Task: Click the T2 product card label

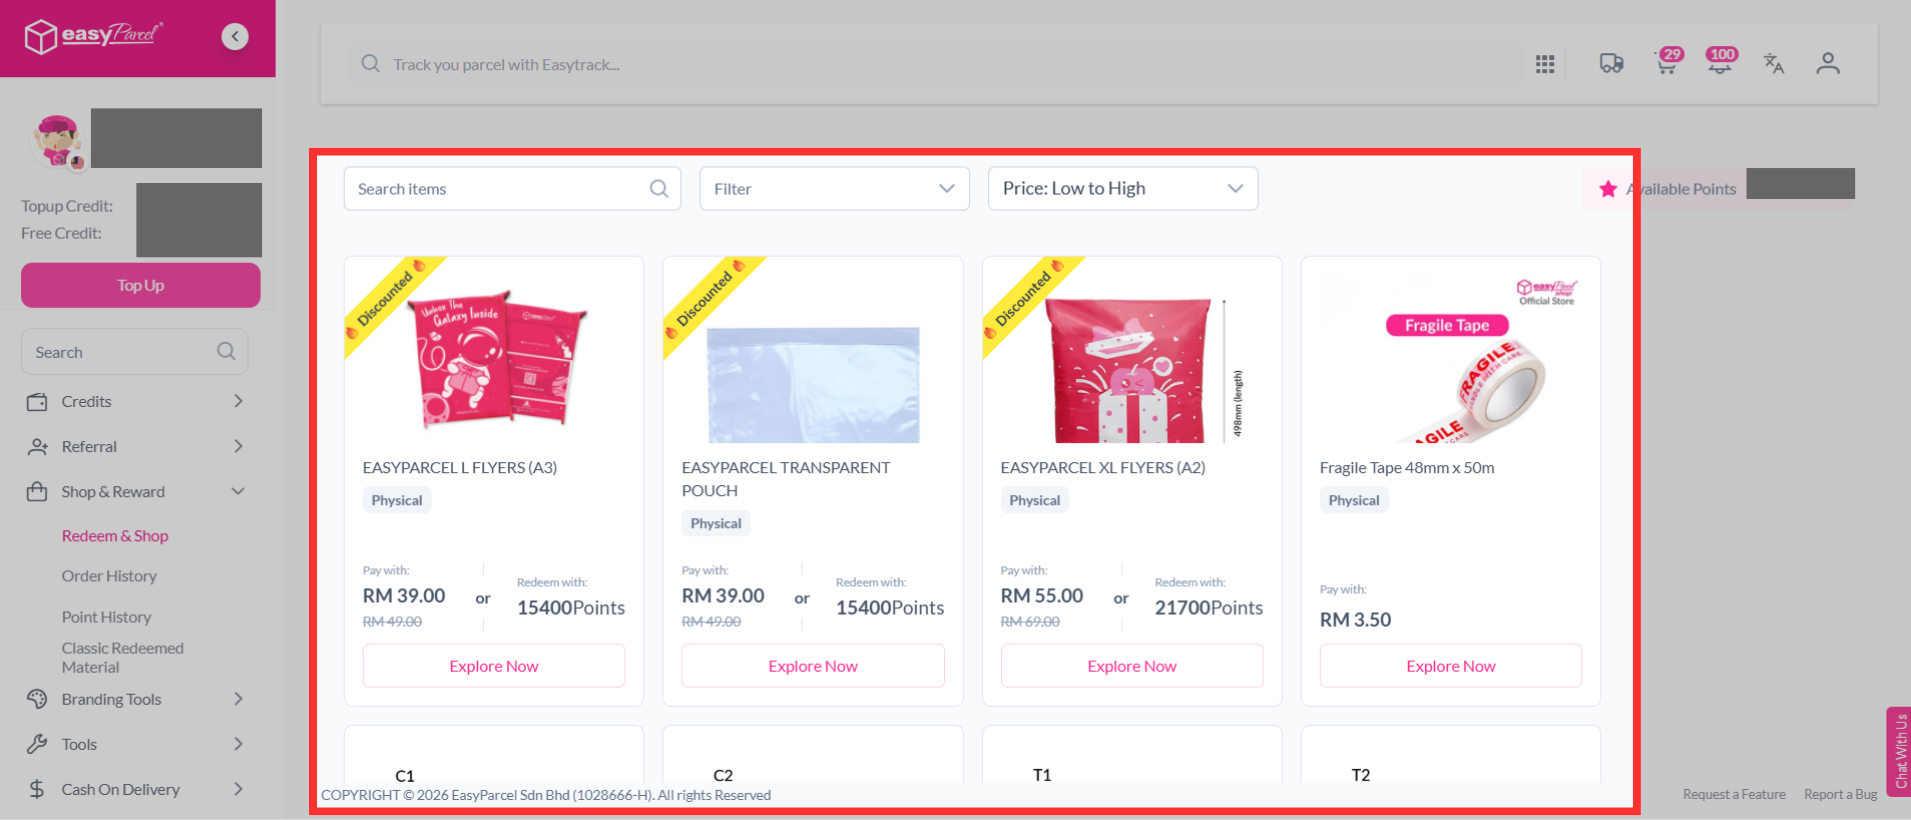Action: click(1361, 775)
